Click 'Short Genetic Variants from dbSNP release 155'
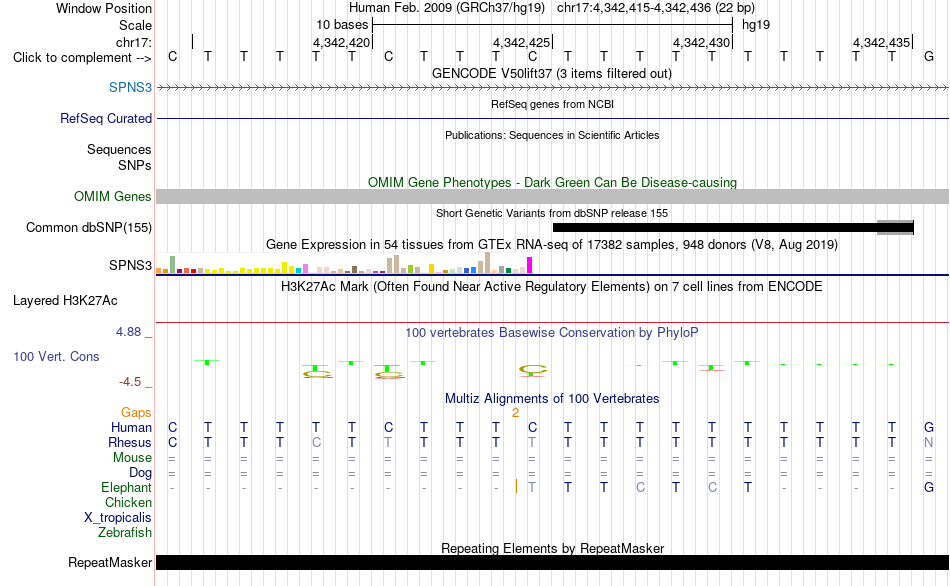This screenshot has width=950, height=586. click(552, 213)
